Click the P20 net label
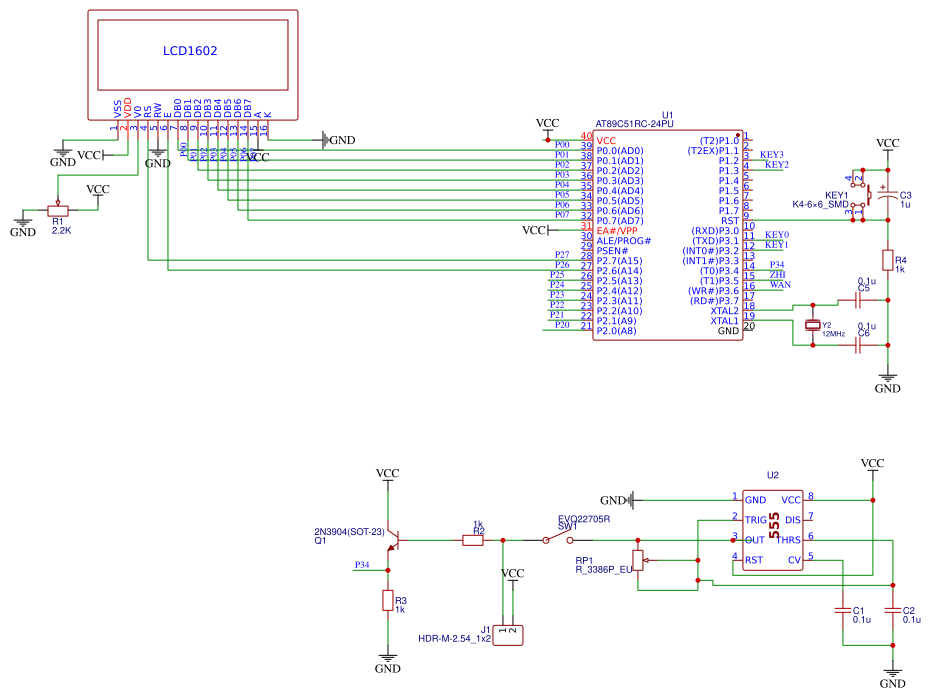Screen dimensions: 932x700 [562, 325]
